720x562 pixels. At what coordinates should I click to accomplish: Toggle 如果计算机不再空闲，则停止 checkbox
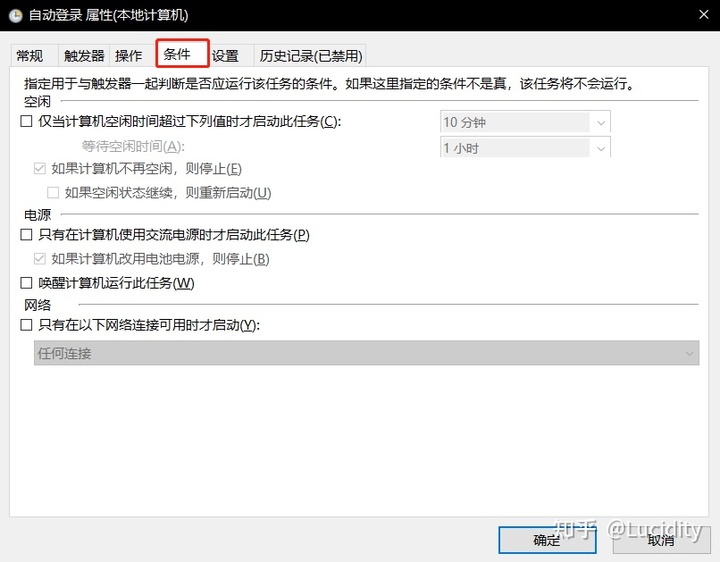click(40, 169)
